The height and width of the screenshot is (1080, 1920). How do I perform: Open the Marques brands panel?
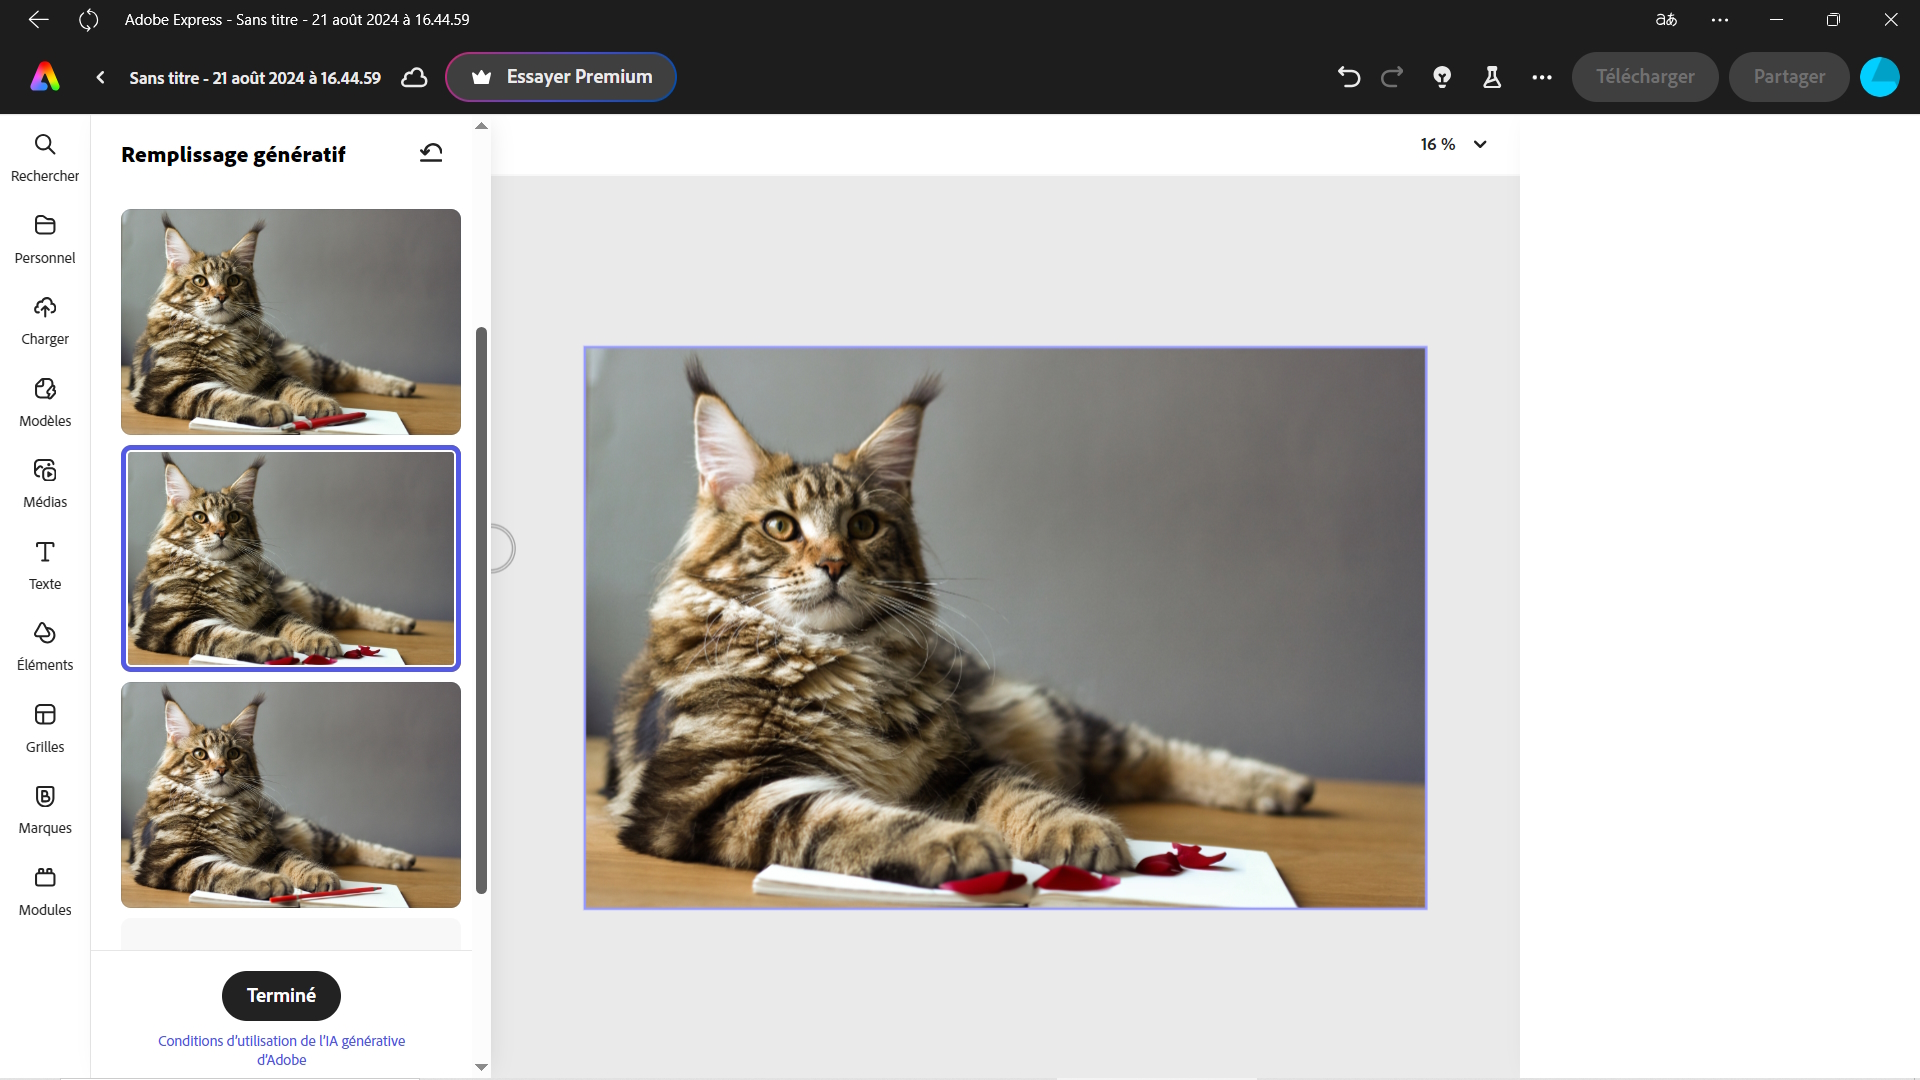(45, 810)
